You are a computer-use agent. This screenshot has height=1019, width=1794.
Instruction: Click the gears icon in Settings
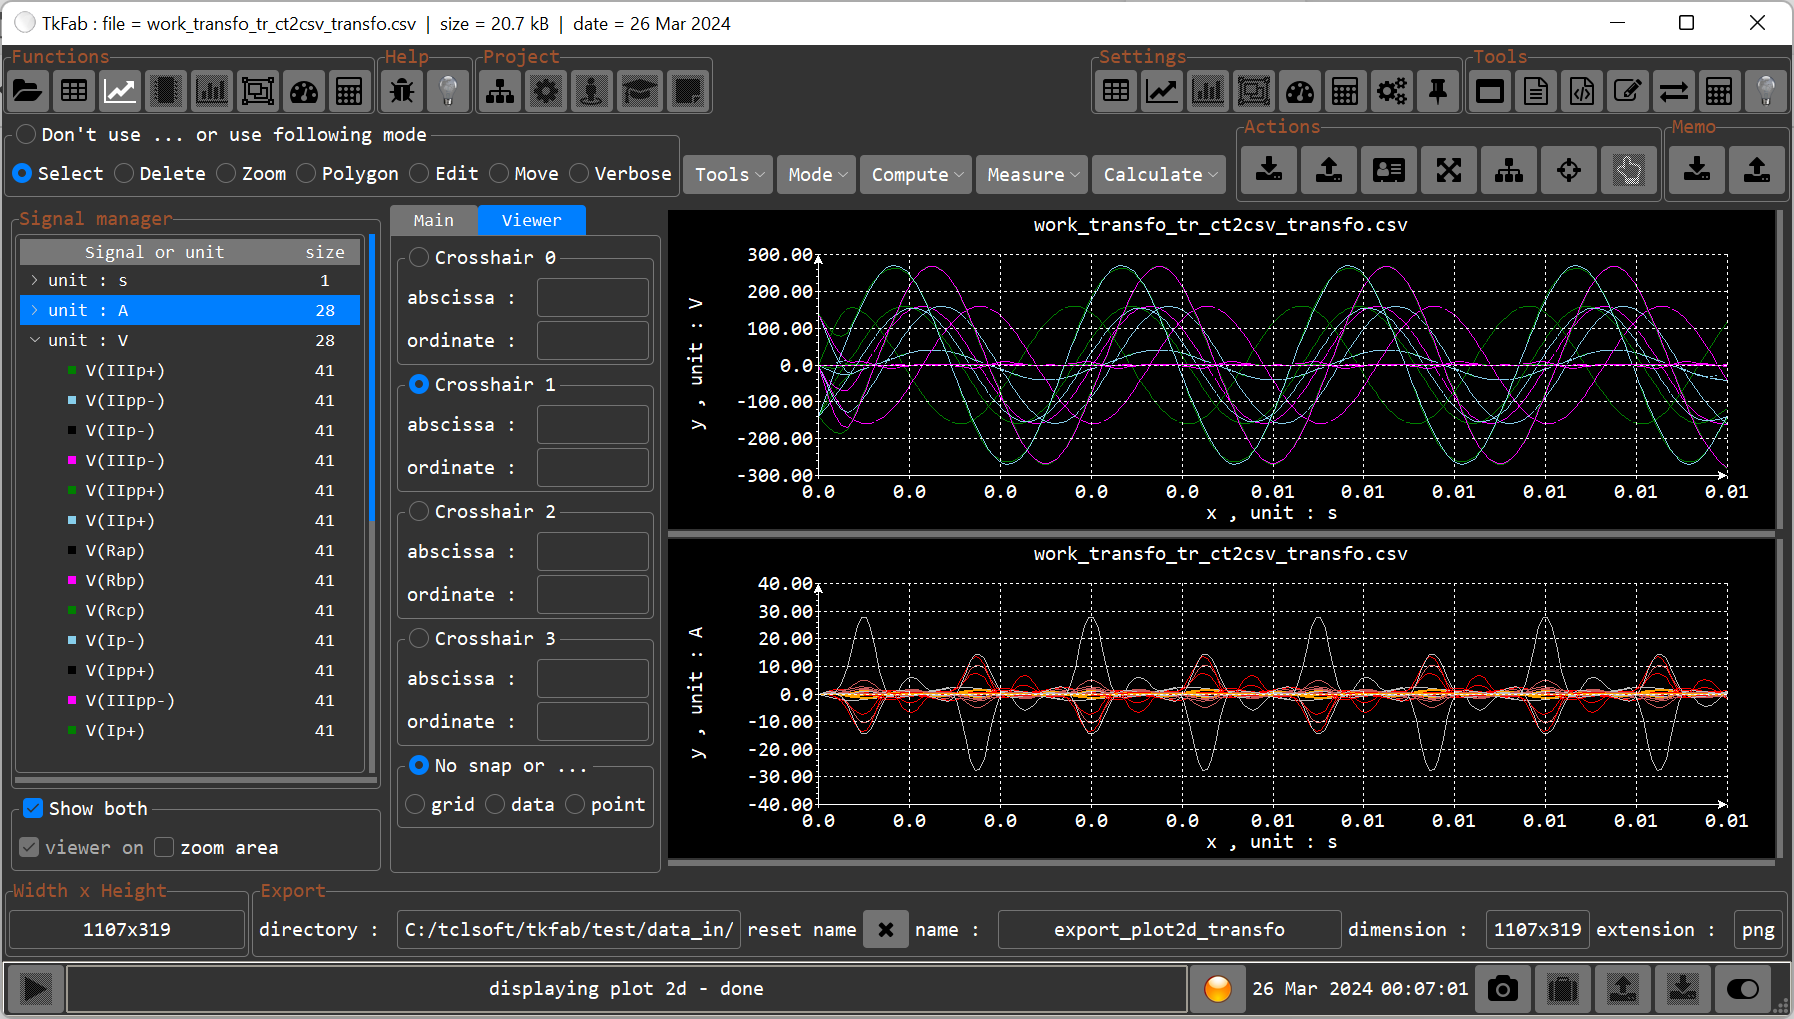coord(1392,91)
